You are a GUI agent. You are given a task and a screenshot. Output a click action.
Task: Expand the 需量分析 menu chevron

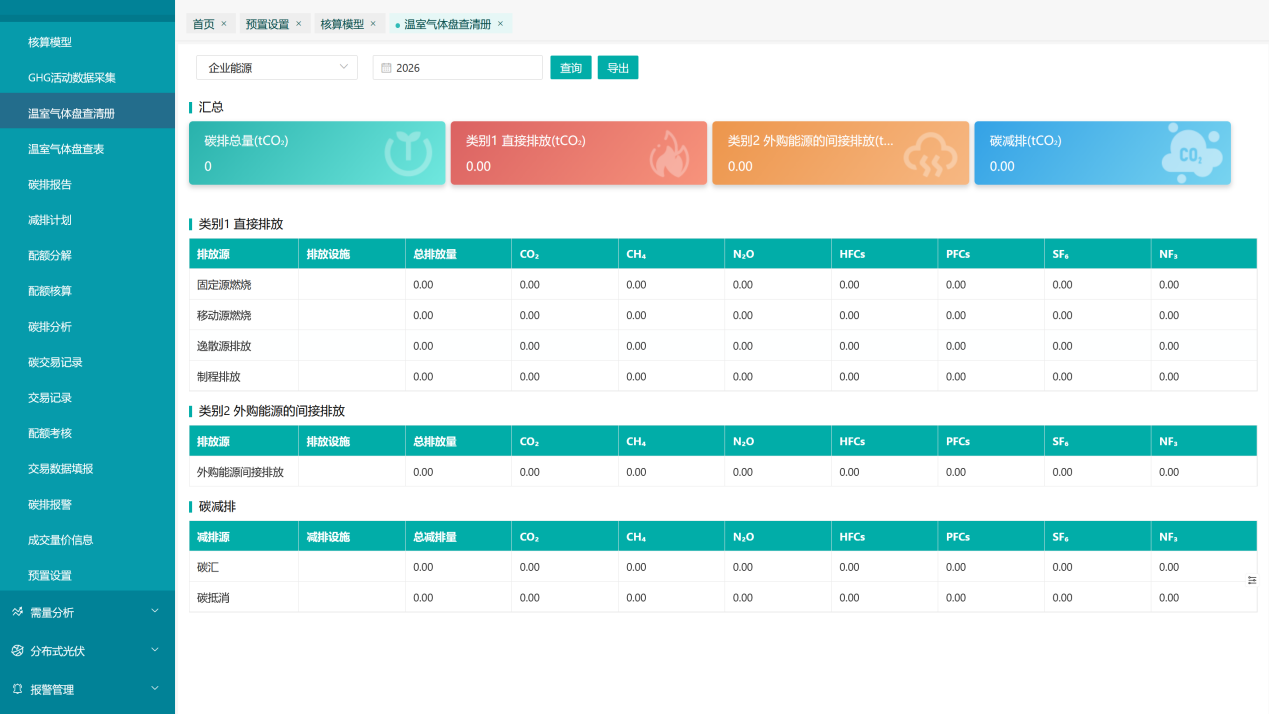click(155, 611)
